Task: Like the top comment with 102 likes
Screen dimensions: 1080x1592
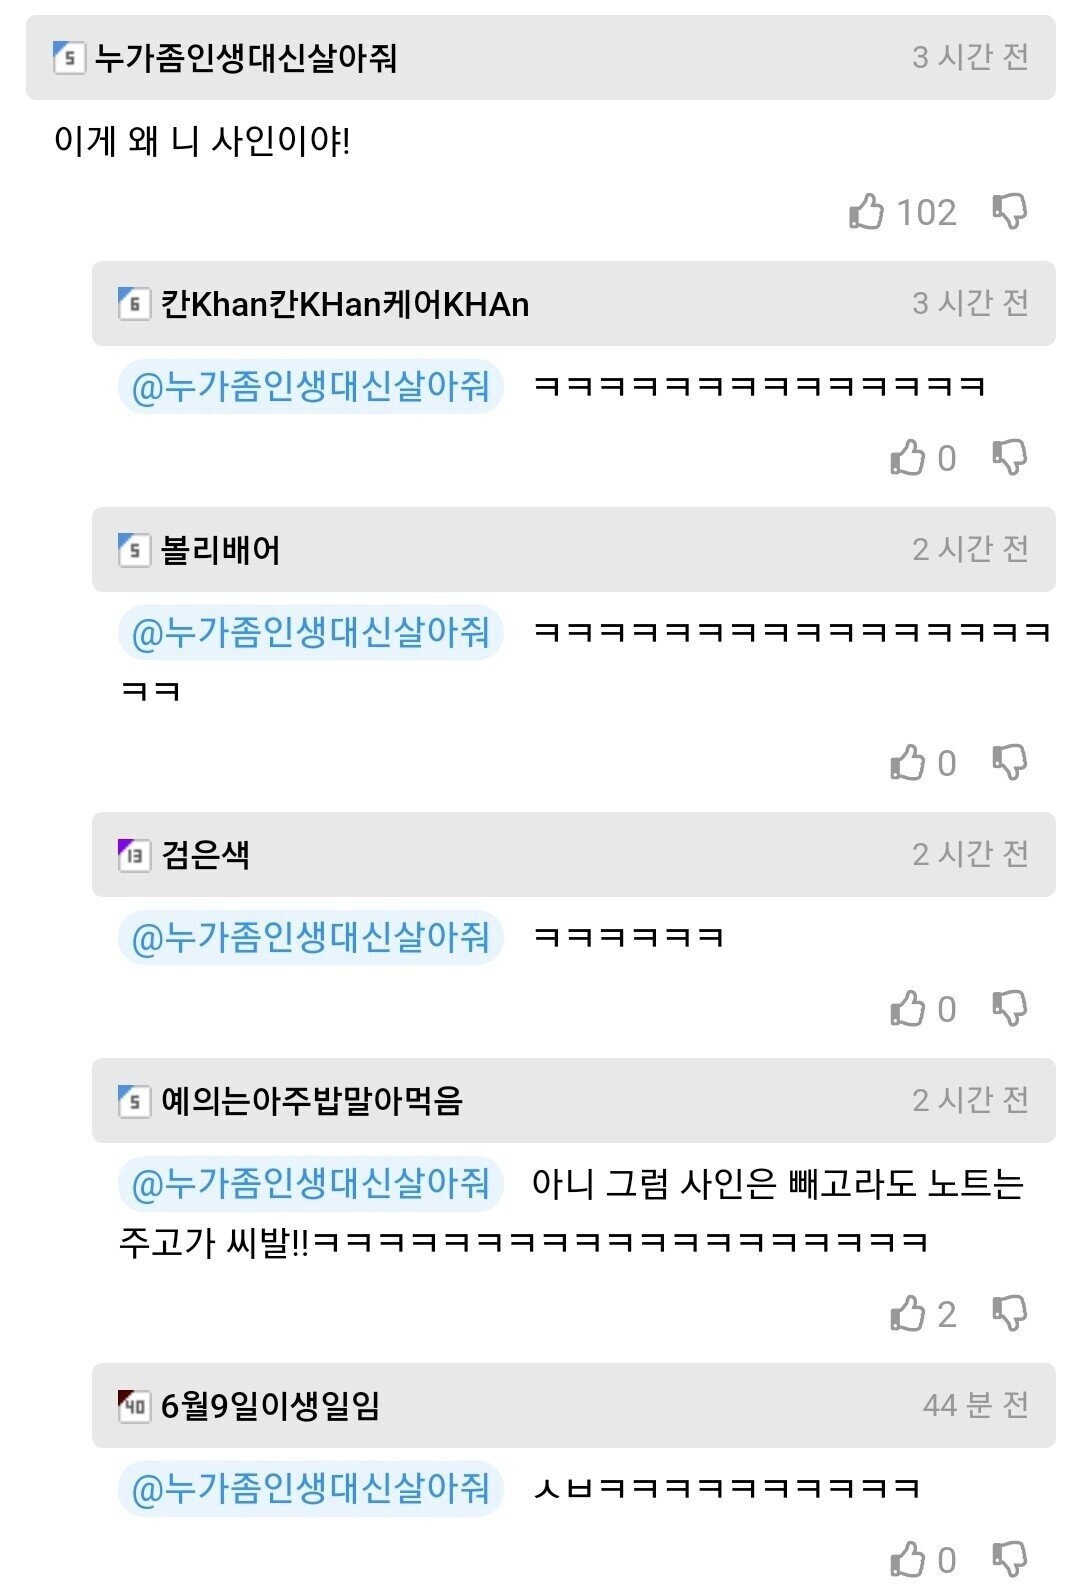Action: [866, 211]
